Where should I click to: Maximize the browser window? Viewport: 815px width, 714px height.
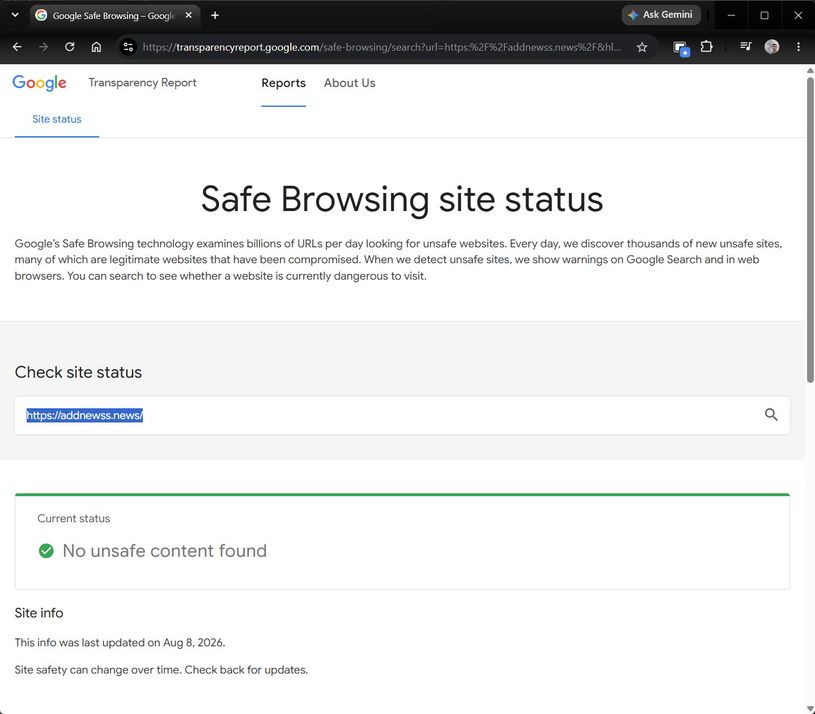tap(764, 15)
